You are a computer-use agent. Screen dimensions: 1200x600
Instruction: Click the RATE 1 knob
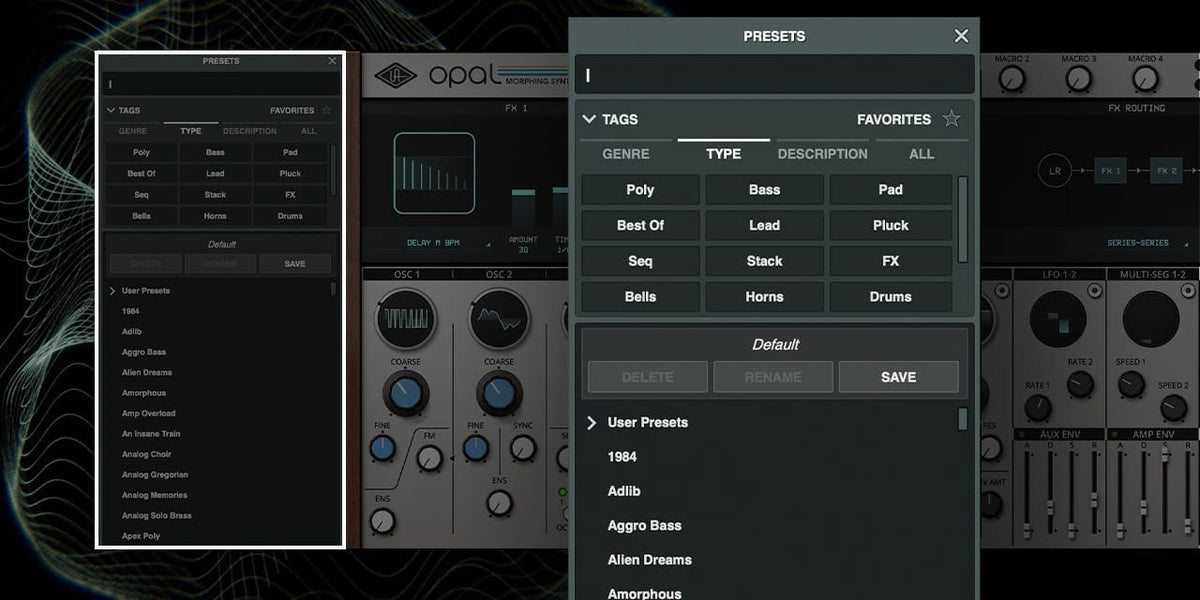click(x=1038, y=407)
